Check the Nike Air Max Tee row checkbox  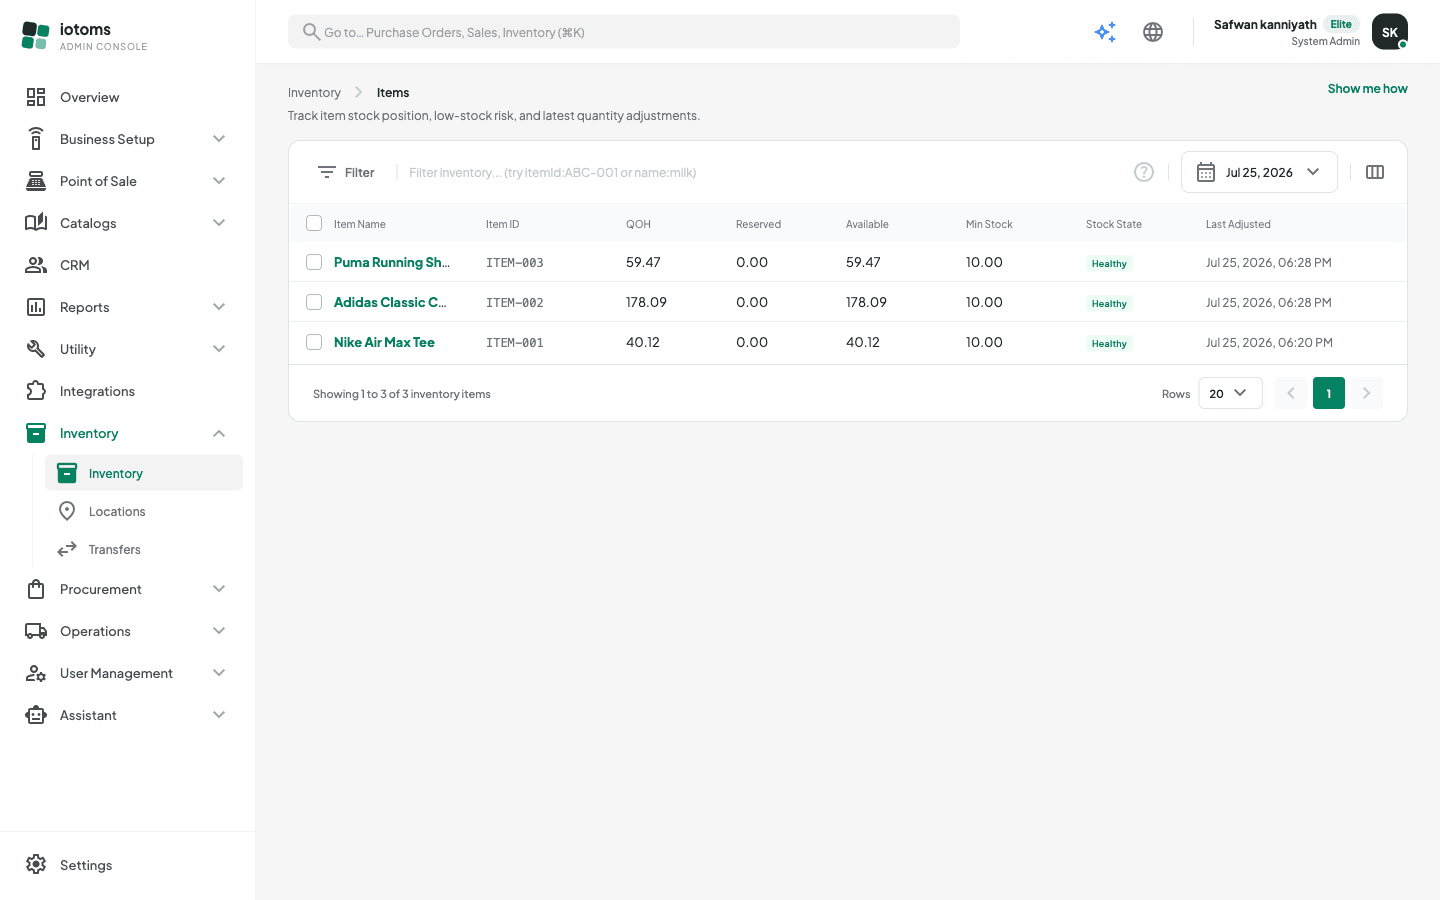pyautogui.click(x=314, y=342)
